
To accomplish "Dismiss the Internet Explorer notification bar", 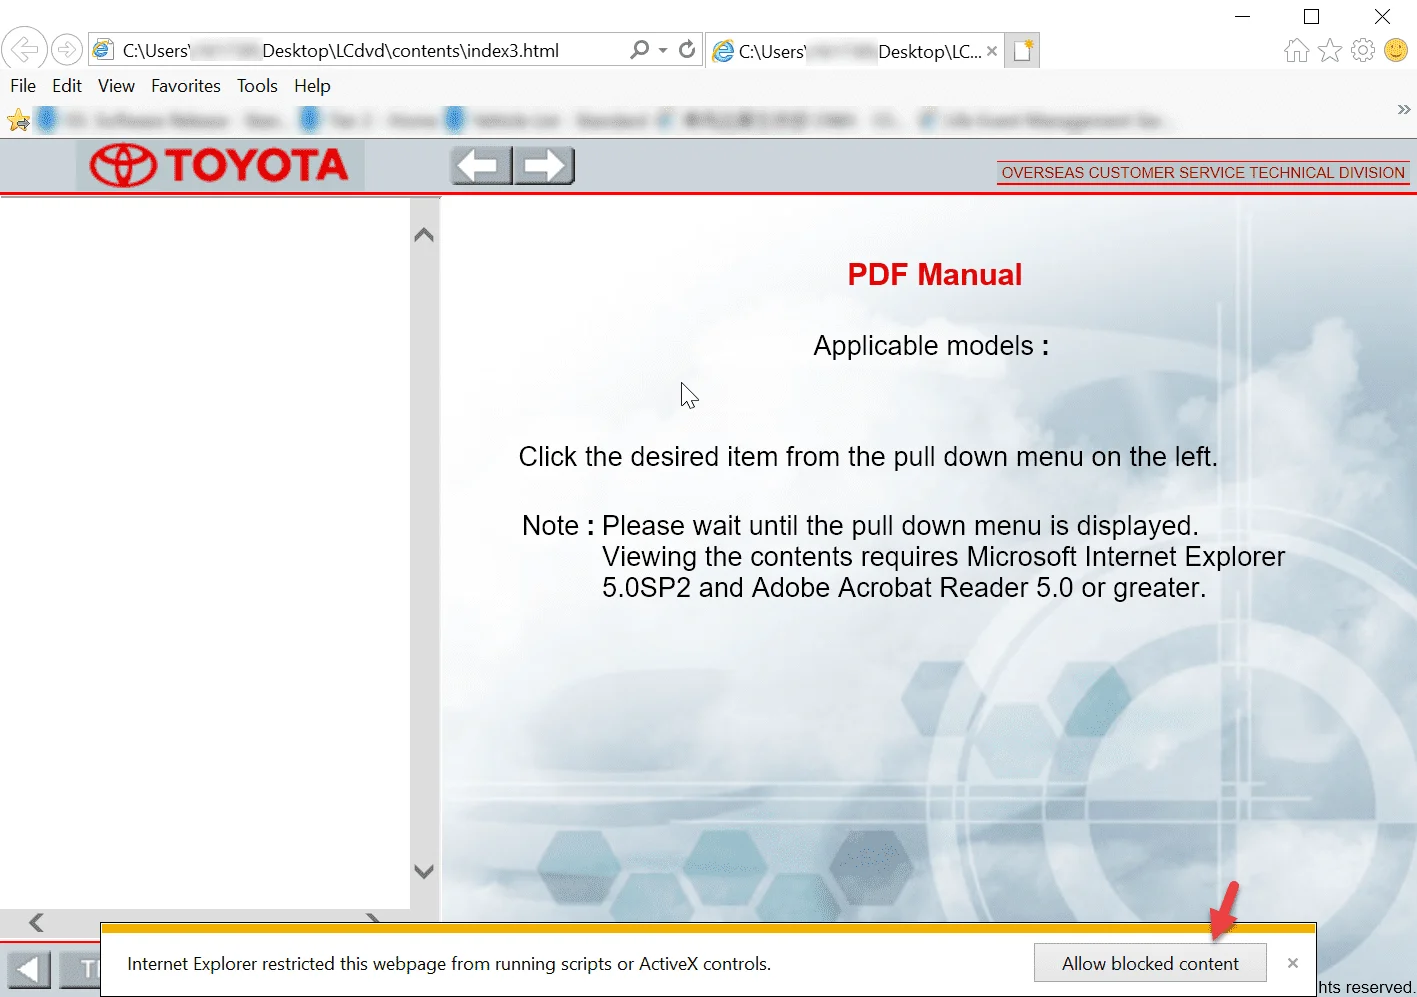I will 1293,963.
